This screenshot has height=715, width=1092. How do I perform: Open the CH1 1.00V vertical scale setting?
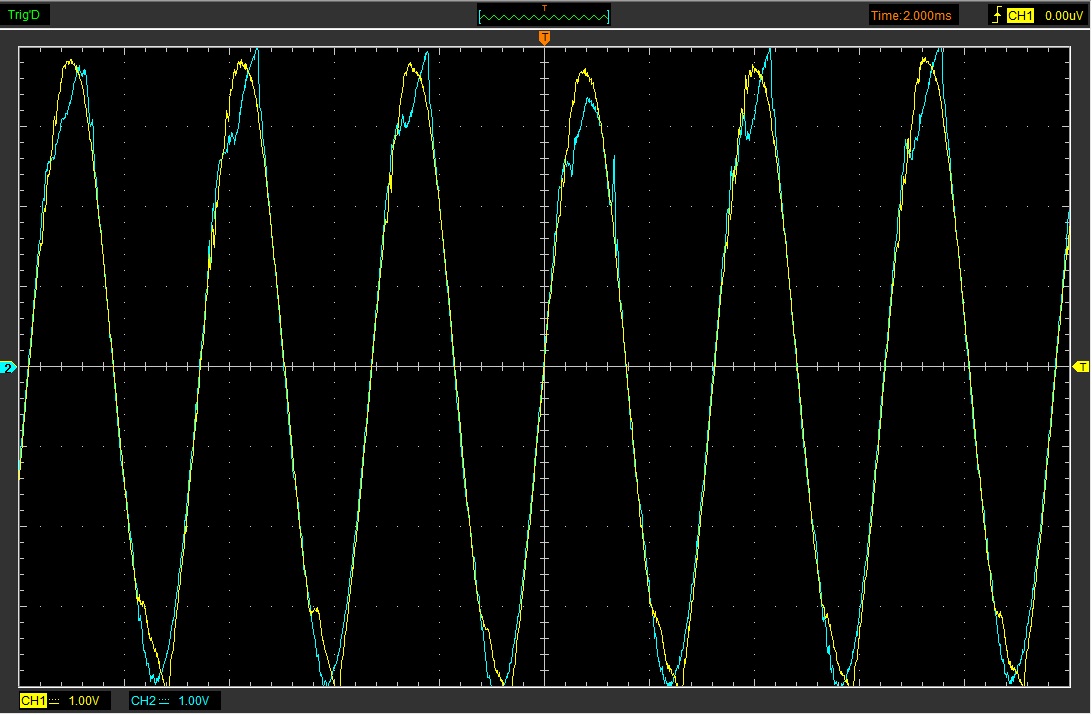pyautogui.click(x=84, y=701)
